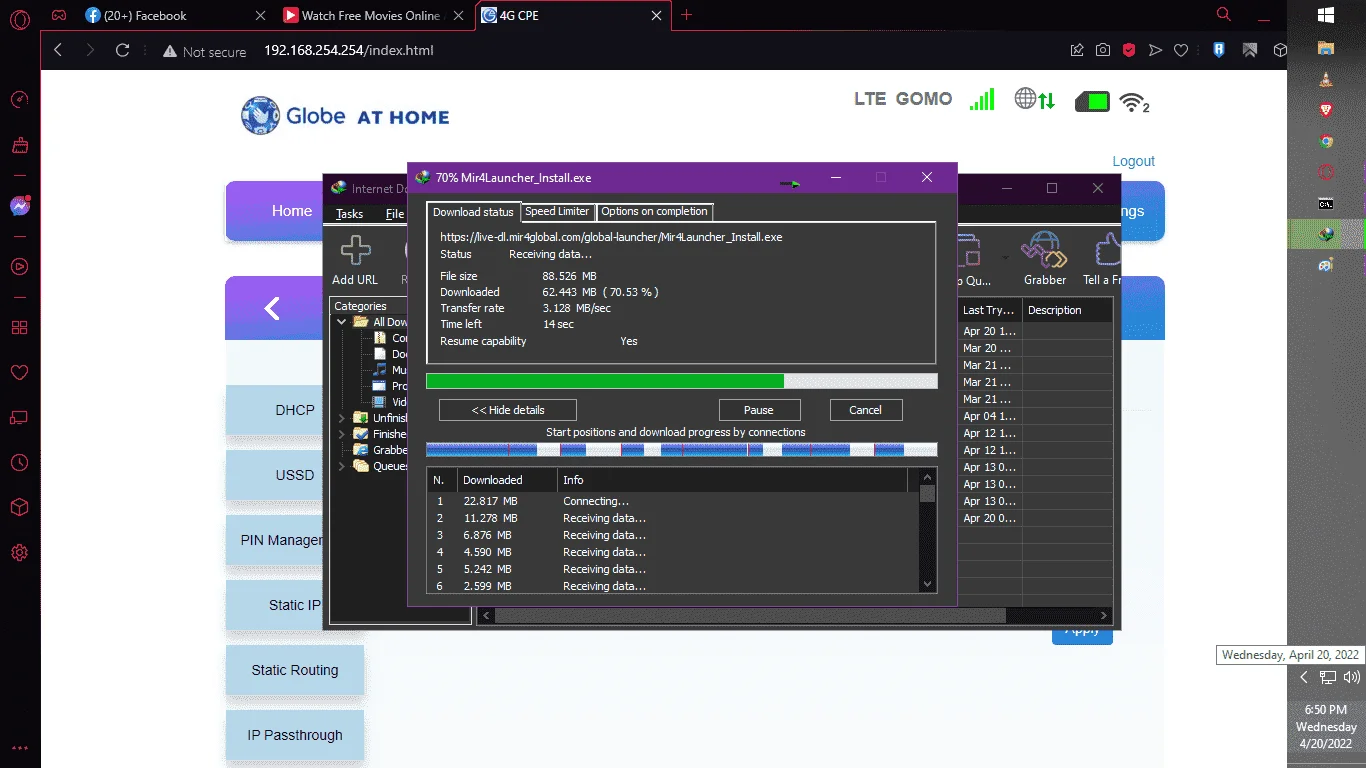
Task: Click the battery status icon on Globe page
Action: tap(1092, 101)
